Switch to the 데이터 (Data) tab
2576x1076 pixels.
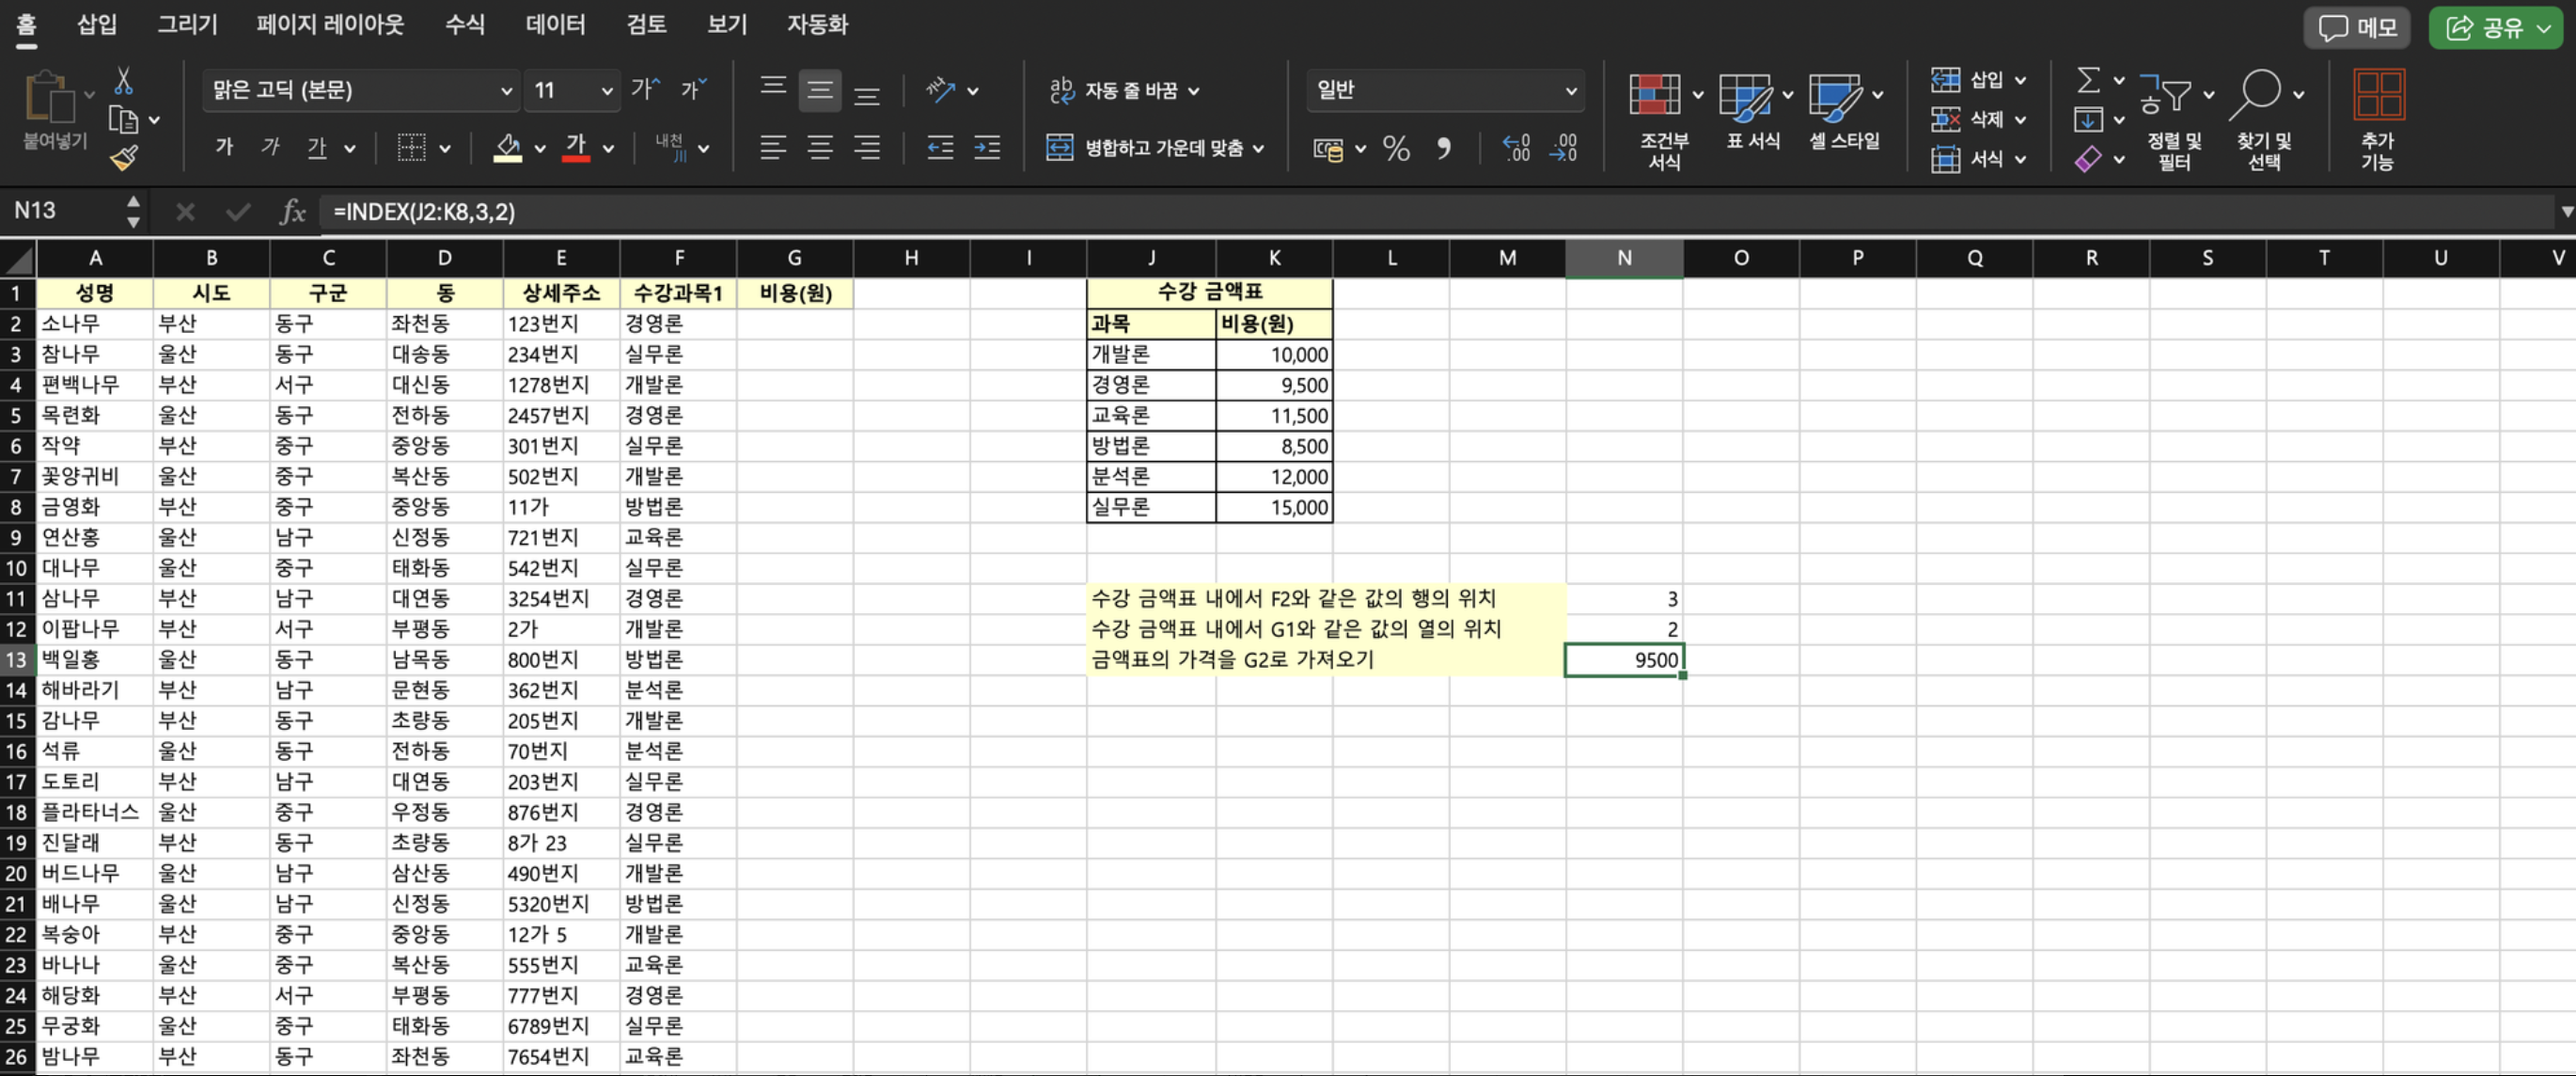click(555, 24)
